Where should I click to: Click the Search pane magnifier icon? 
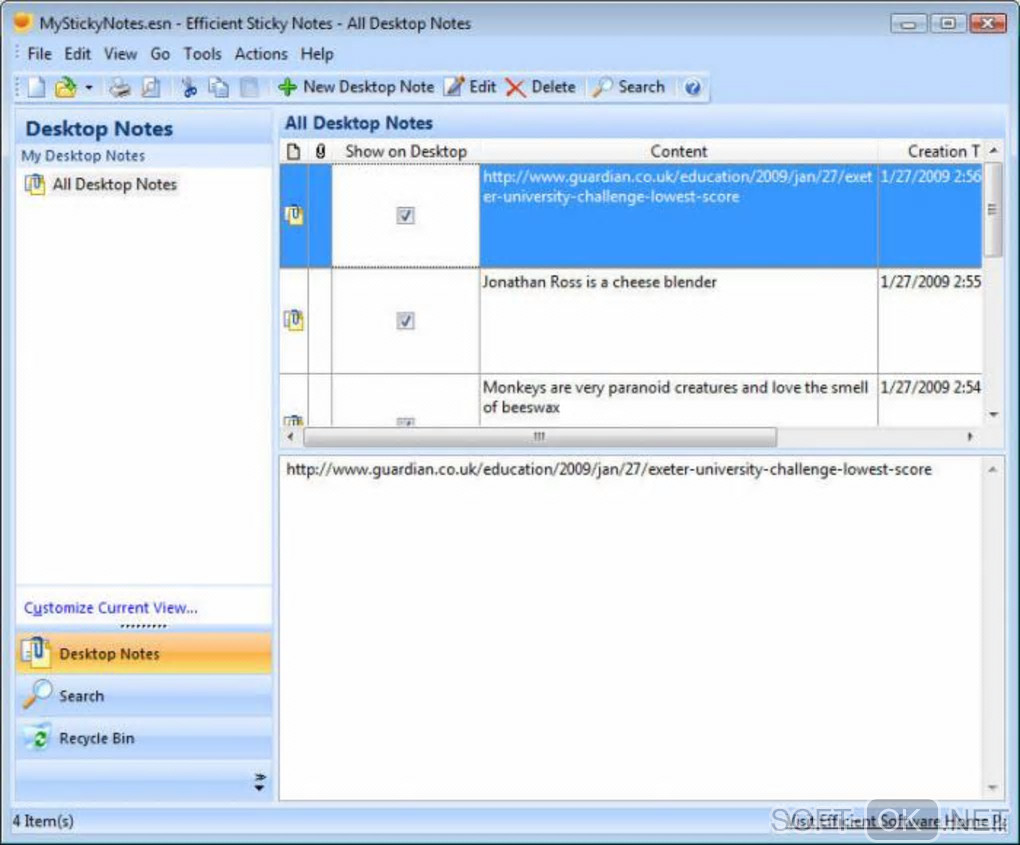[37, 694]
